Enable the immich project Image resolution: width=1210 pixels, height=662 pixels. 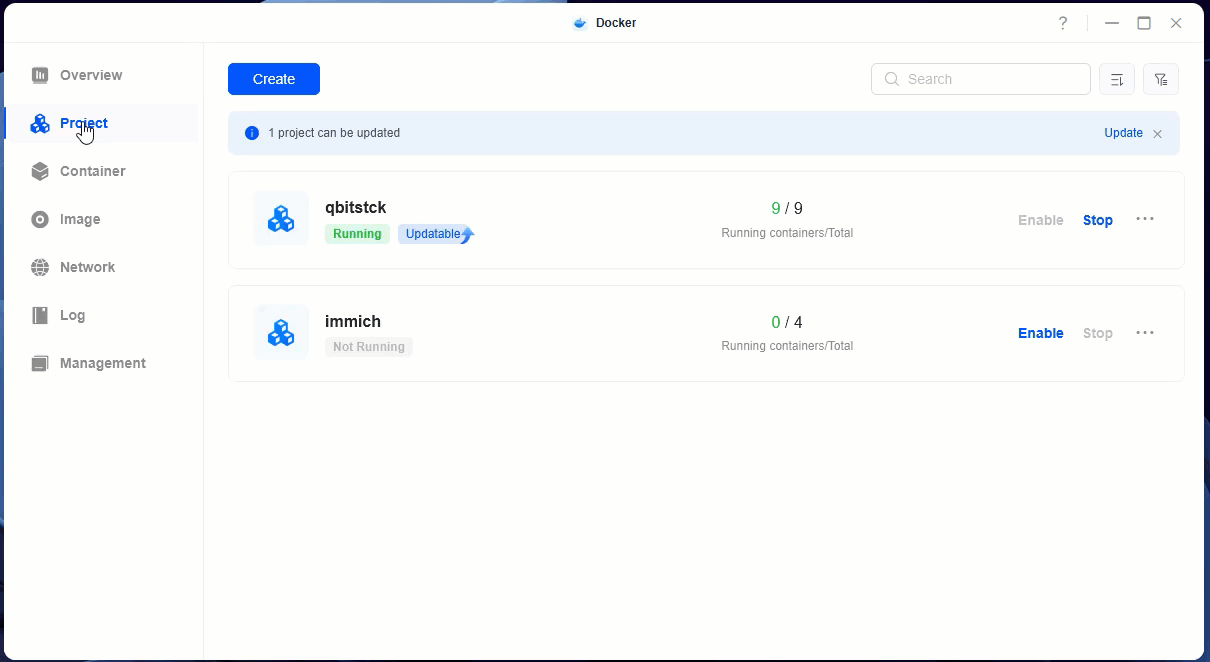click(1040, 333)
